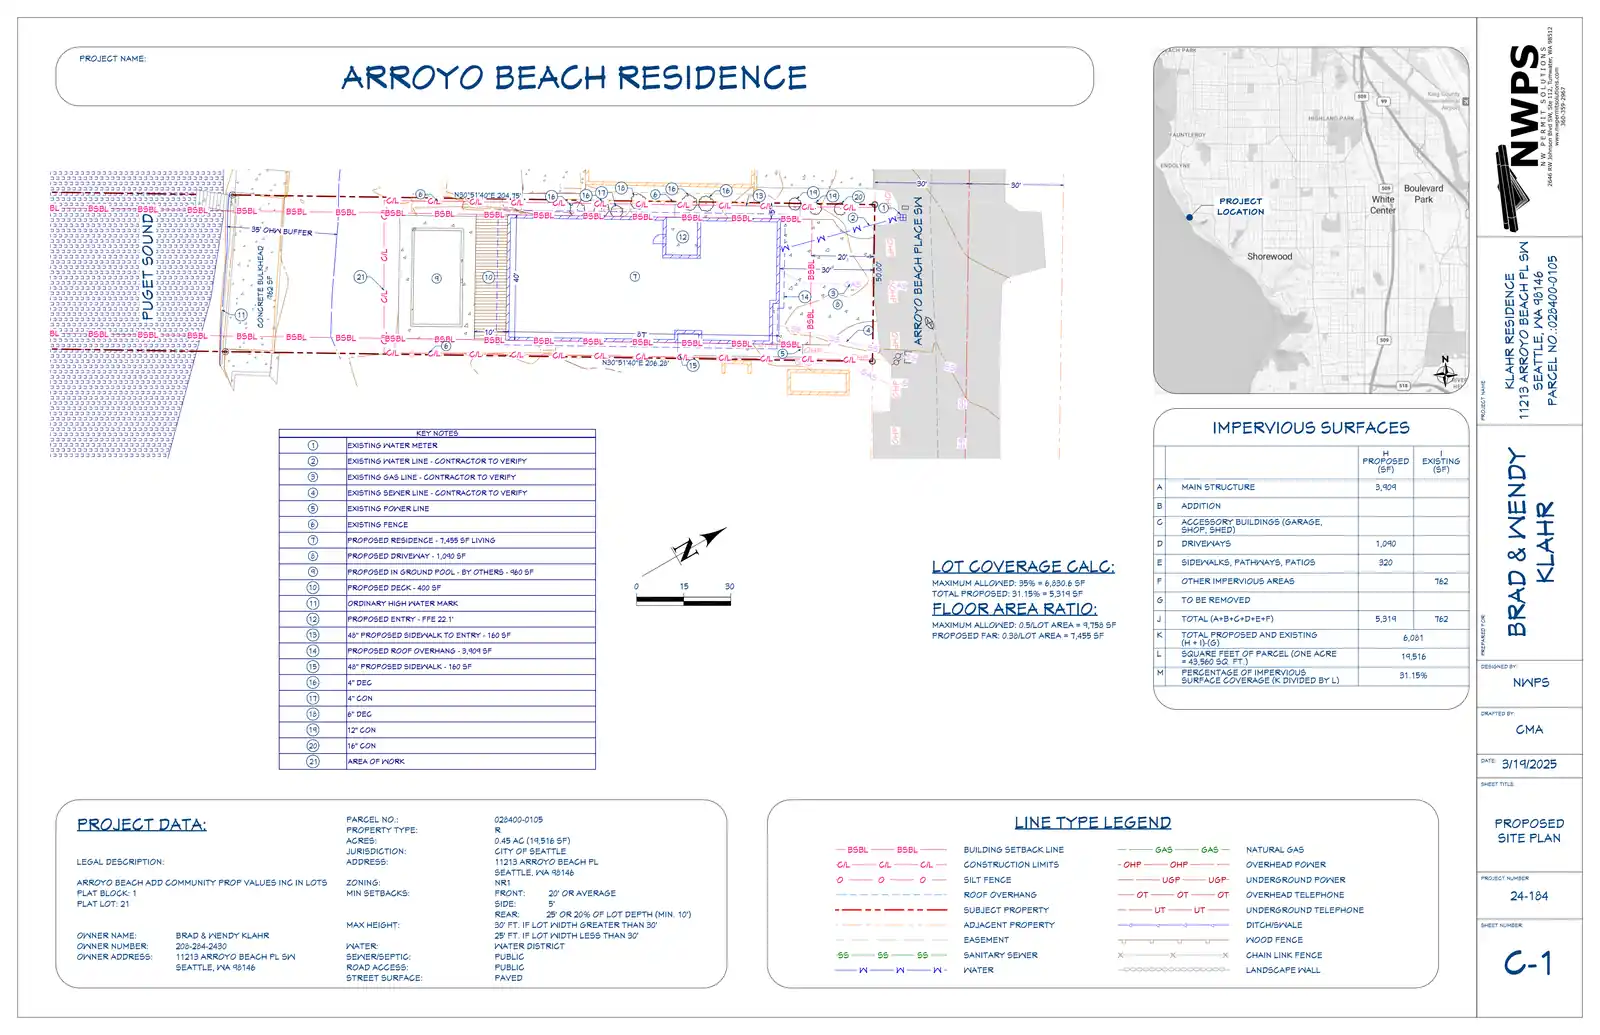
Task: Select key note 'EXISTING WATER METER'
Action: point(392,446)
